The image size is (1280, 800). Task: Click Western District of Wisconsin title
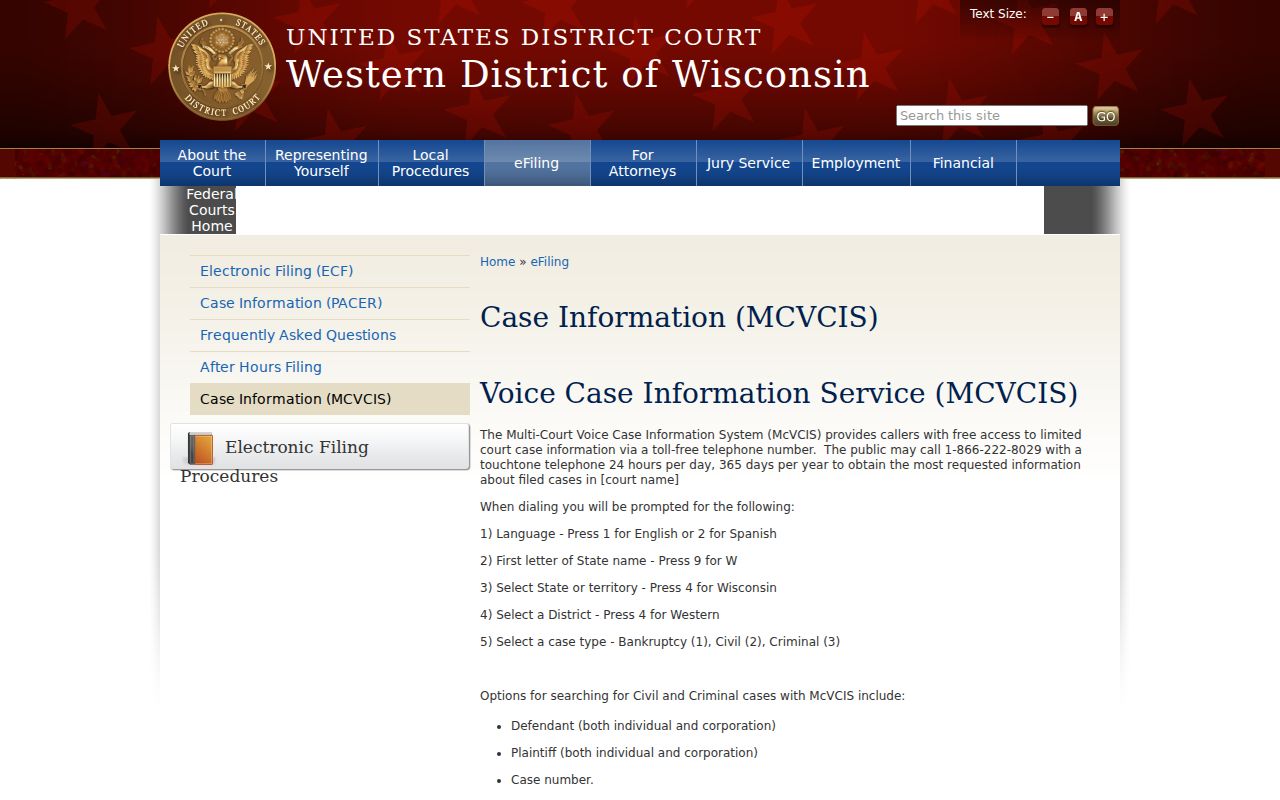[578, 75]
